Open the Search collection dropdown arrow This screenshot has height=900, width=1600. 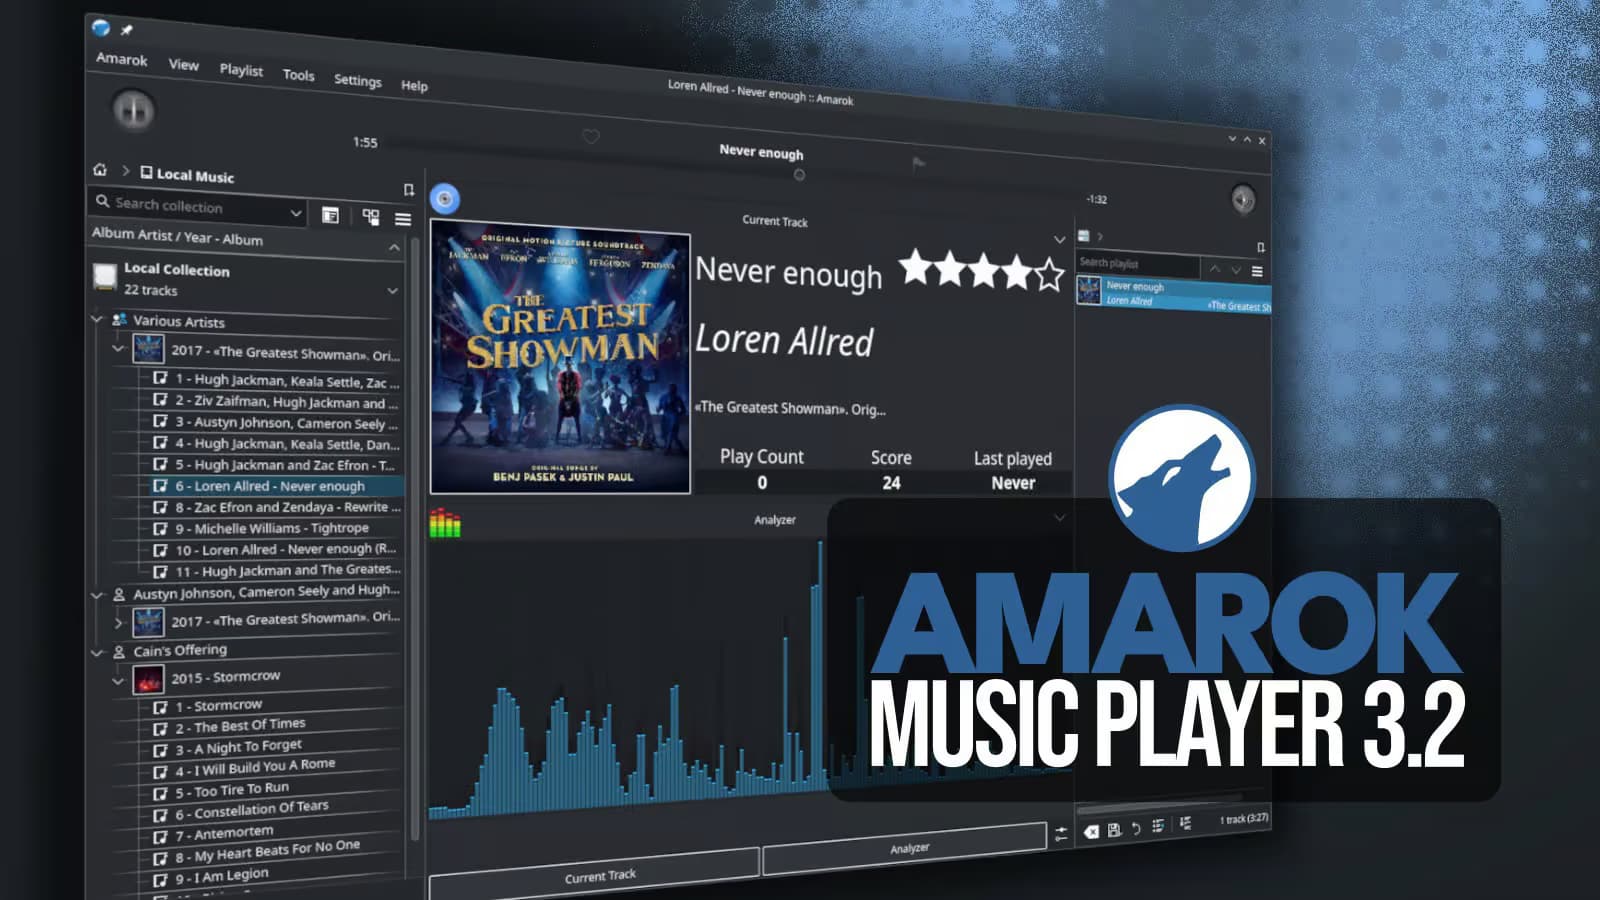(296, 213)
